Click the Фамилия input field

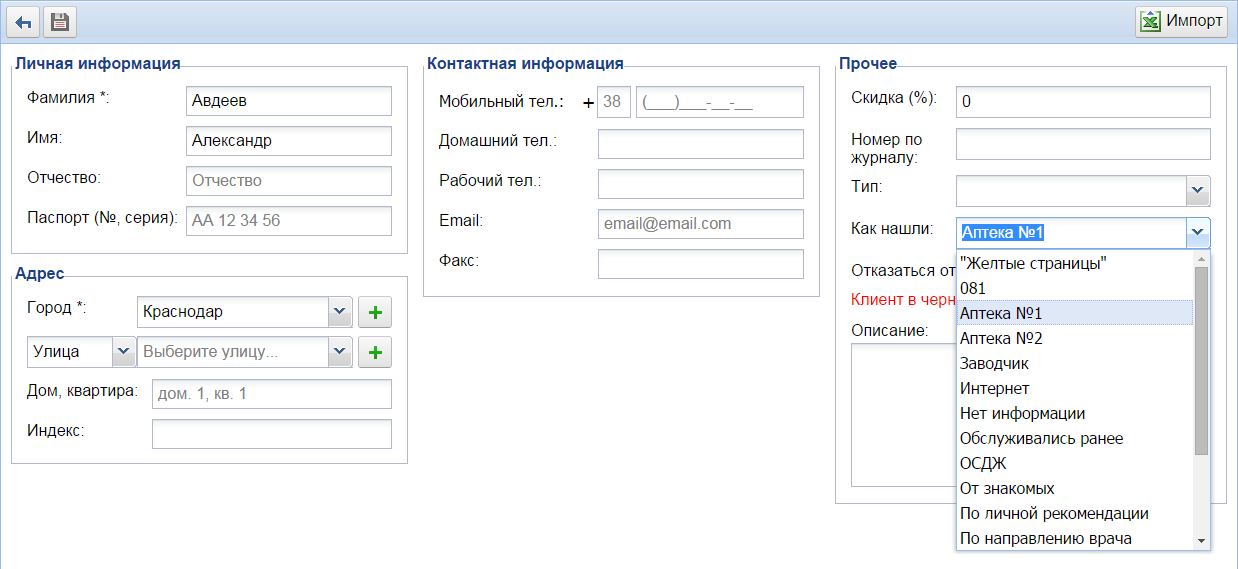pos(289,101)
